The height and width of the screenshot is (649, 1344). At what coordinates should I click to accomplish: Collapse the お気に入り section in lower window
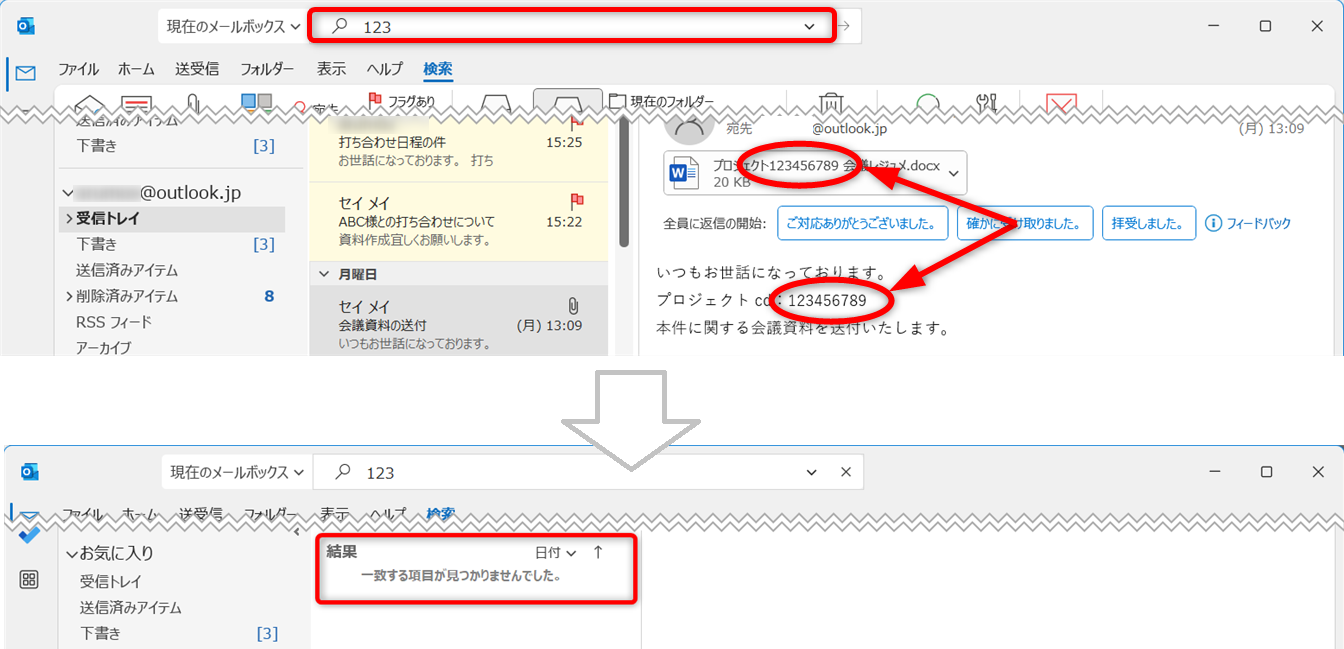72,553
